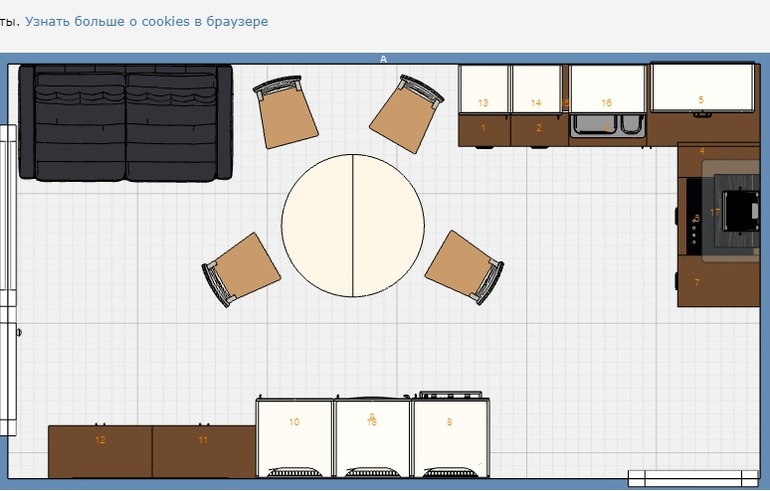Select brown cabinet number 11
This screenshot has height=491, width=770.
tap(203, 451)
